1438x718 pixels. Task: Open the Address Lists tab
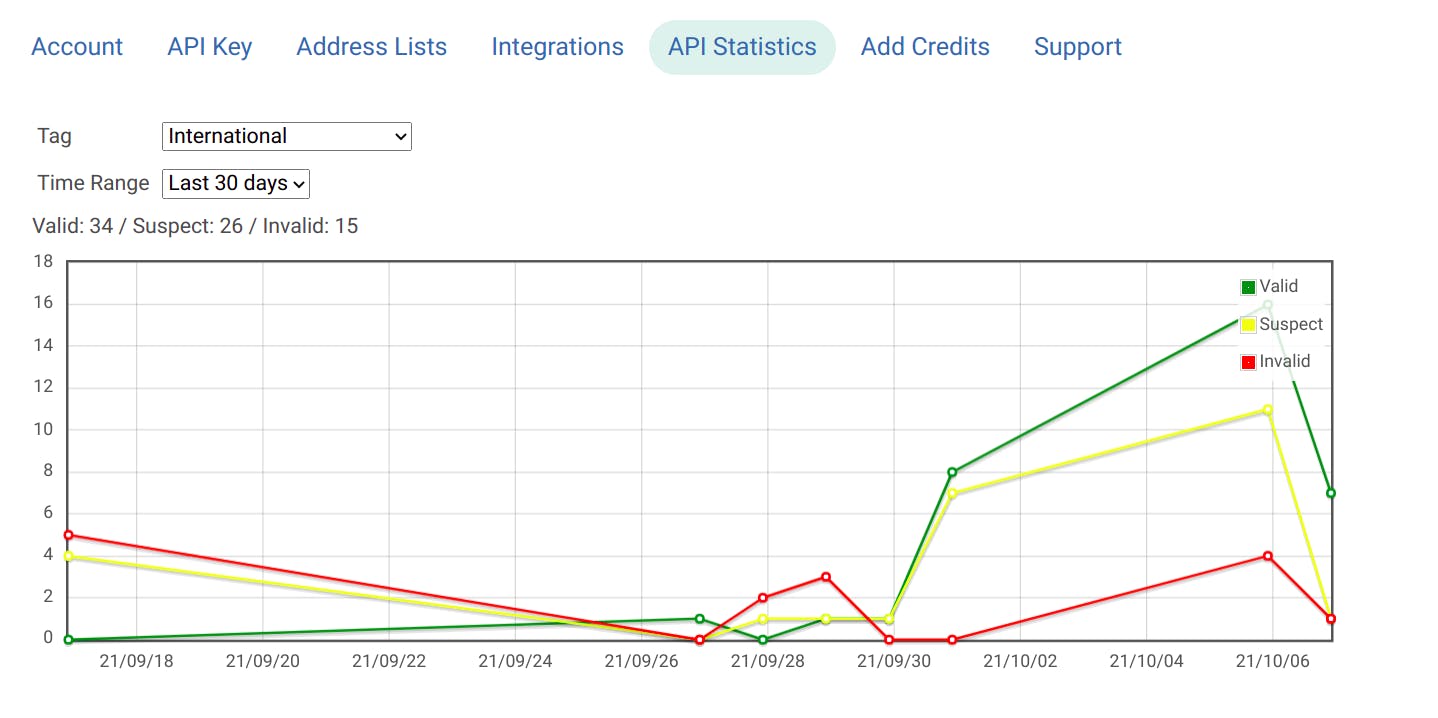click(x=371, y=47)
